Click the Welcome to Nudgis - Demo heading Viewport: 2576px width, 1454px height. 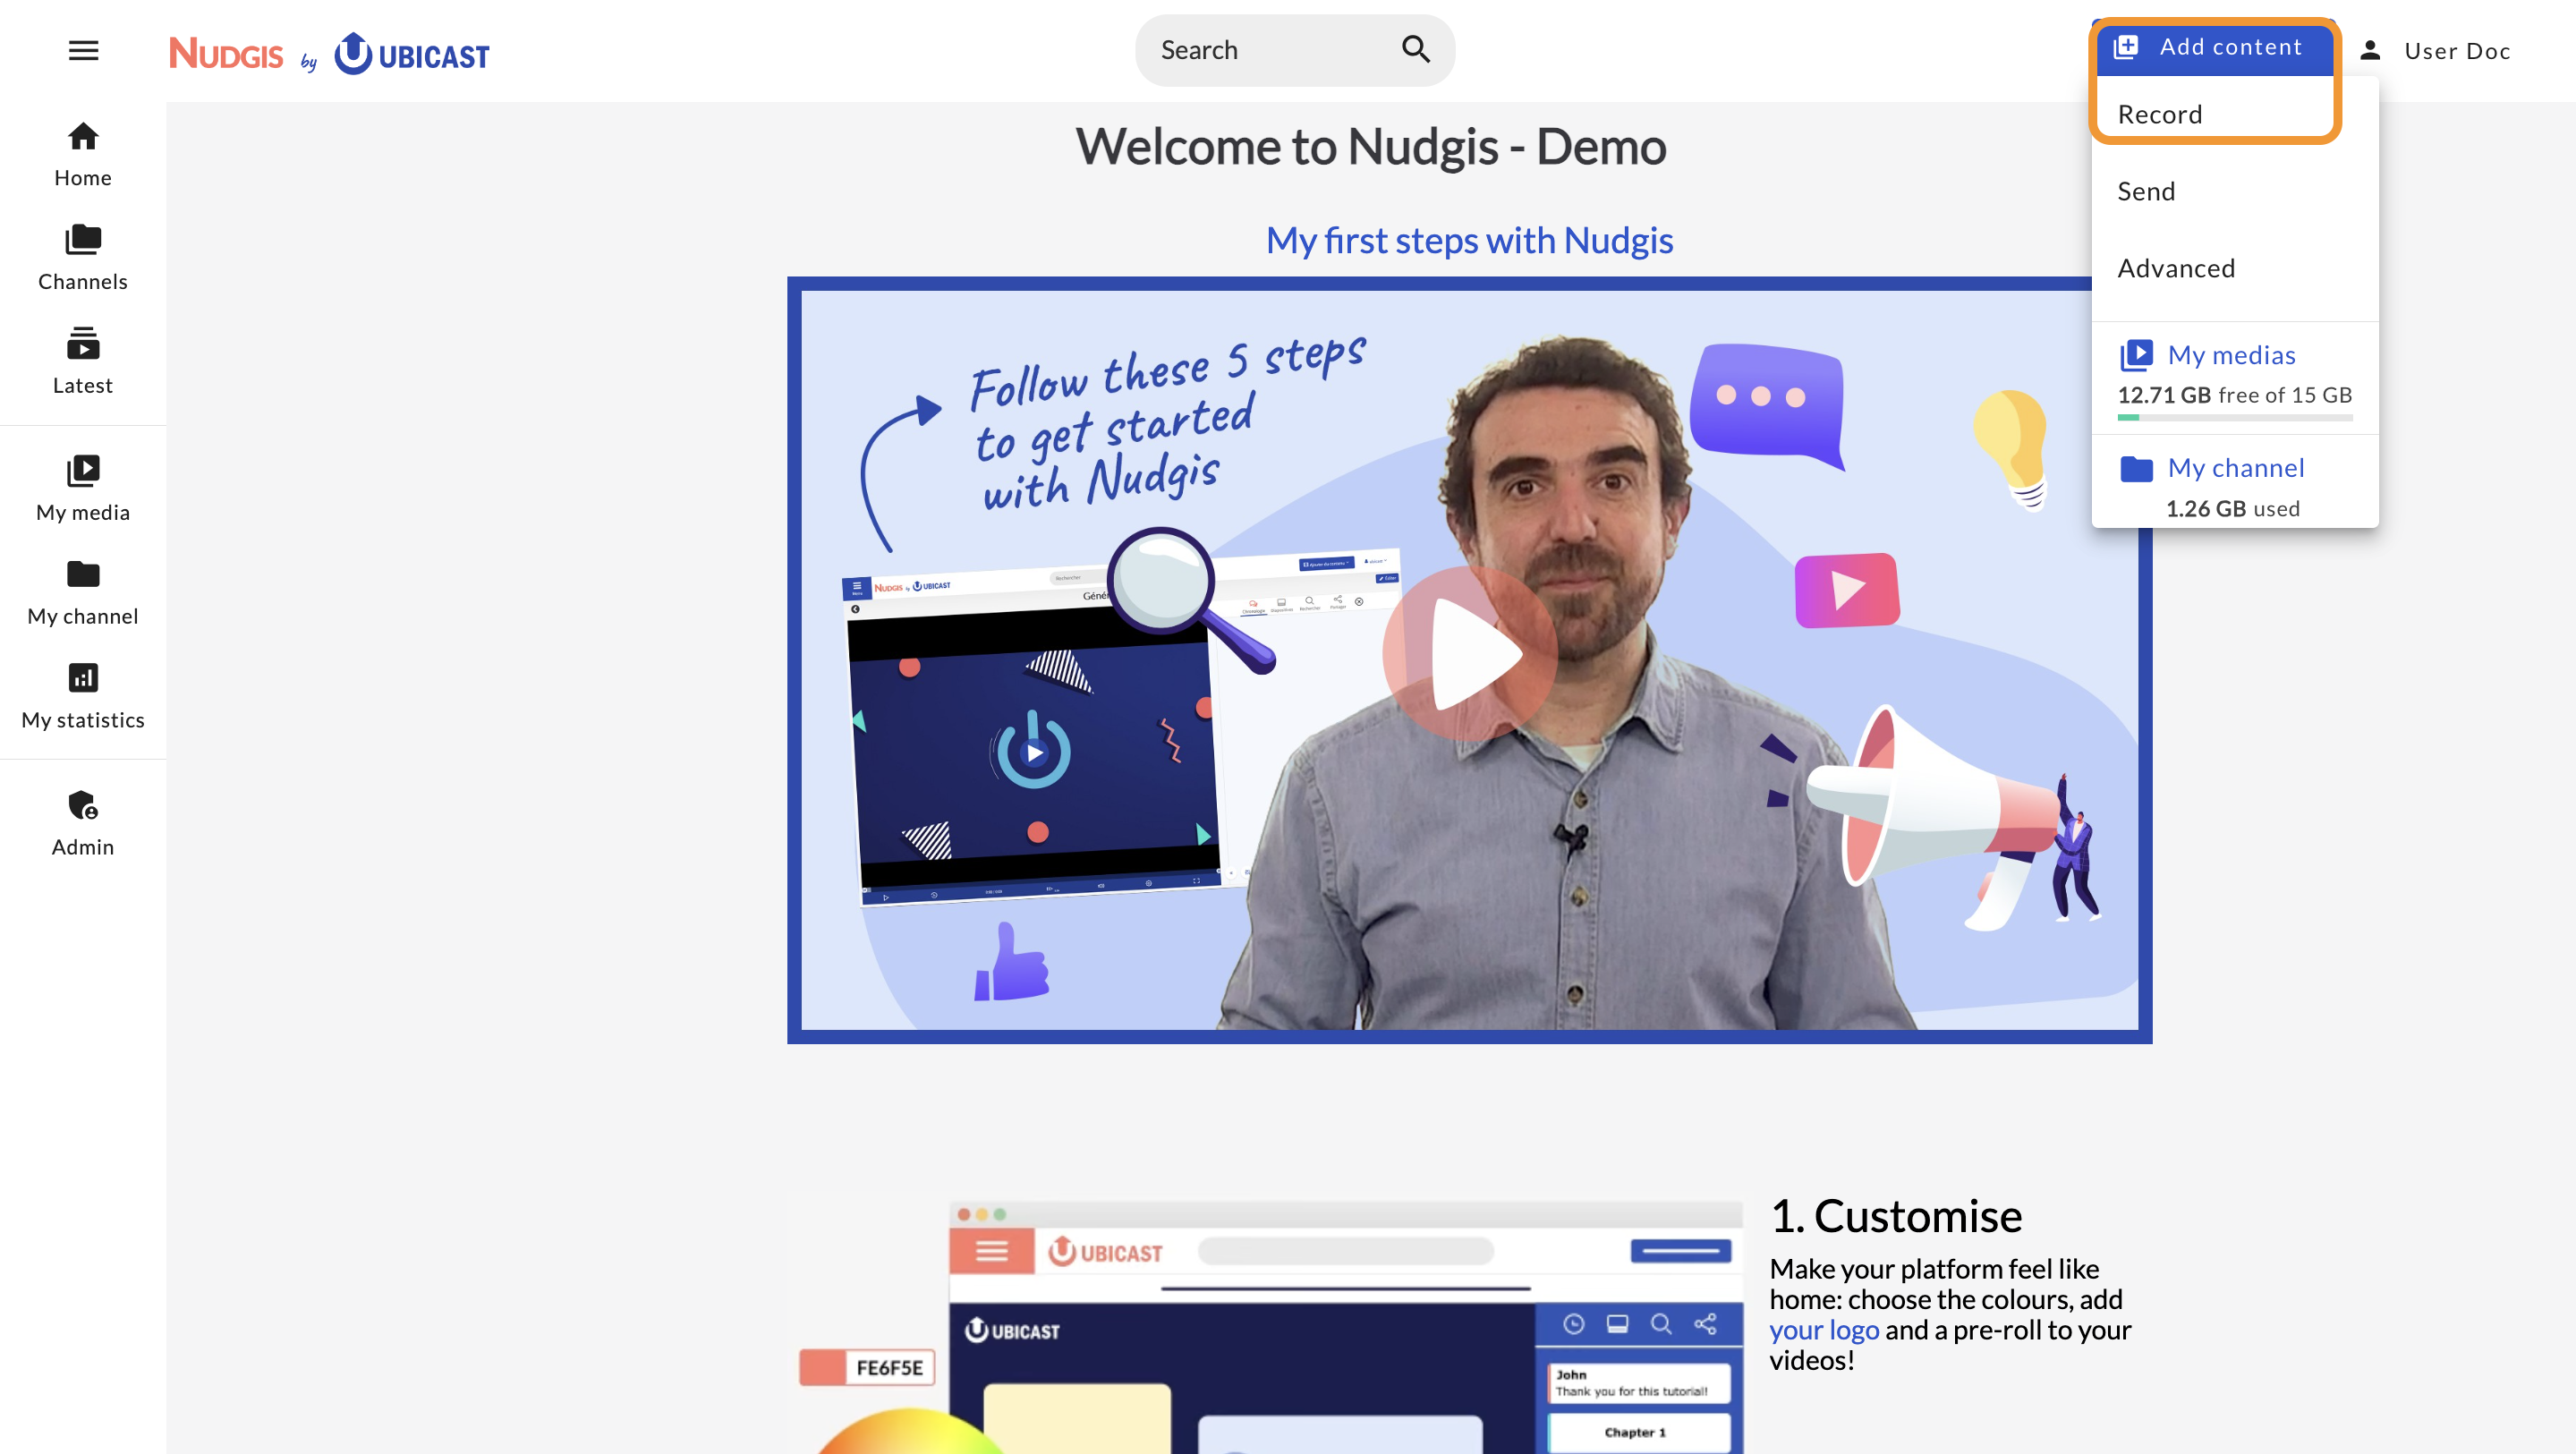1370,147
